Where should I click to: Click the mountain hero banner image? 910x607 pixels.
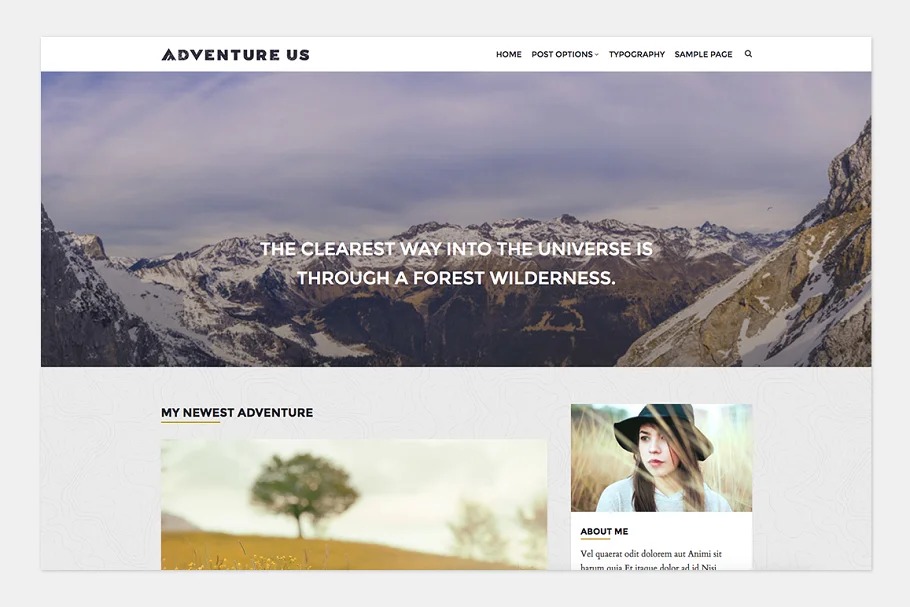point(456,219)
